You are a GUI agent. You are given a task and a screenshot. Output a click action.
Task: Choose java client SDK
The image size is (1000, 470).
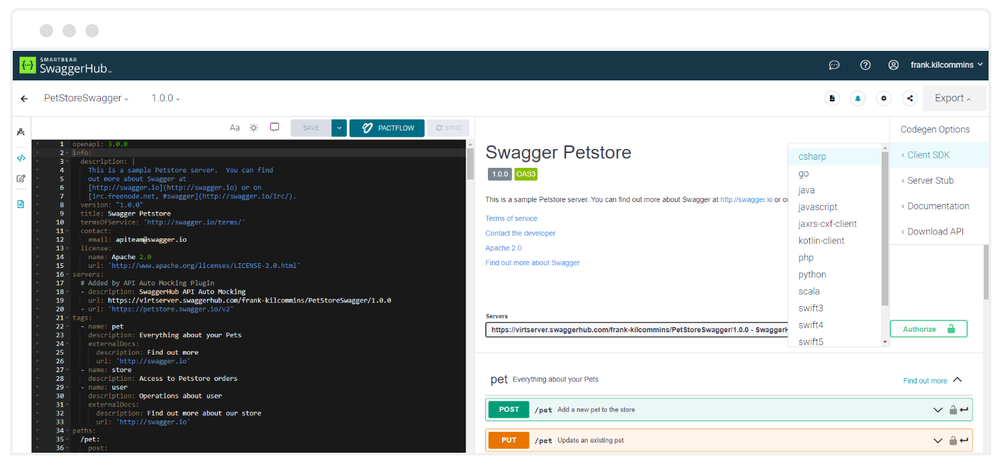point(834,190)
